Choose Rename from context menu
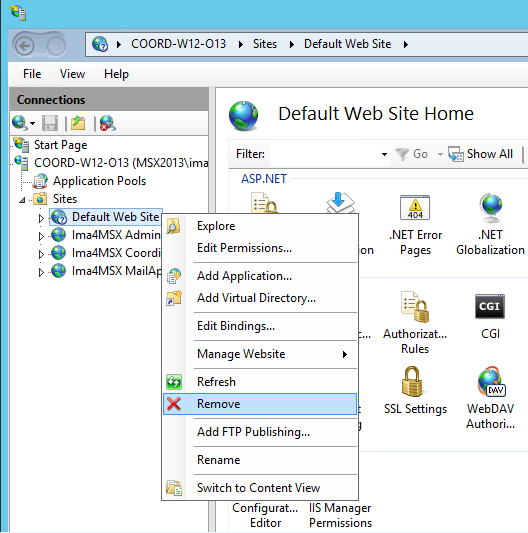Viewport: 528px width, 533px height. click(260, 460)
